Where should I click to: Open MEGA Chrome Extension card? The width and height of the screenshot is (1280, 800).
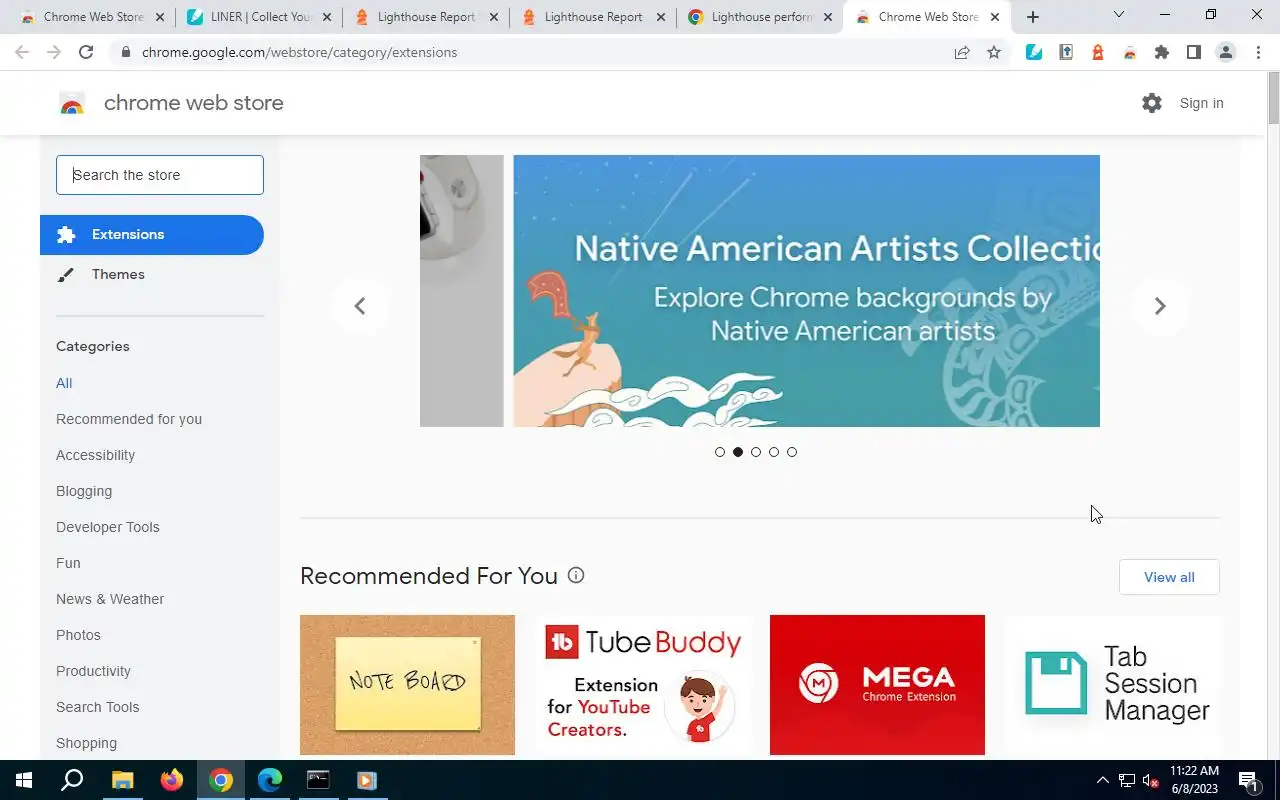click(877, 685)
